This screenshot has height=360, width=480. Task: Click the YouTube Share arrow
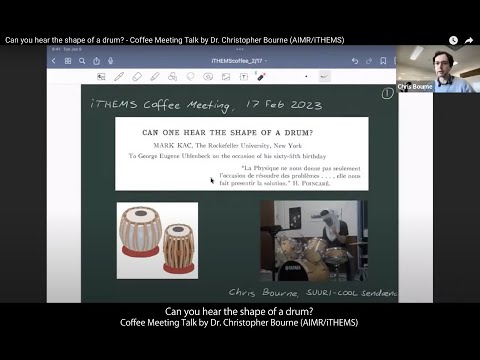coord(469,40)
